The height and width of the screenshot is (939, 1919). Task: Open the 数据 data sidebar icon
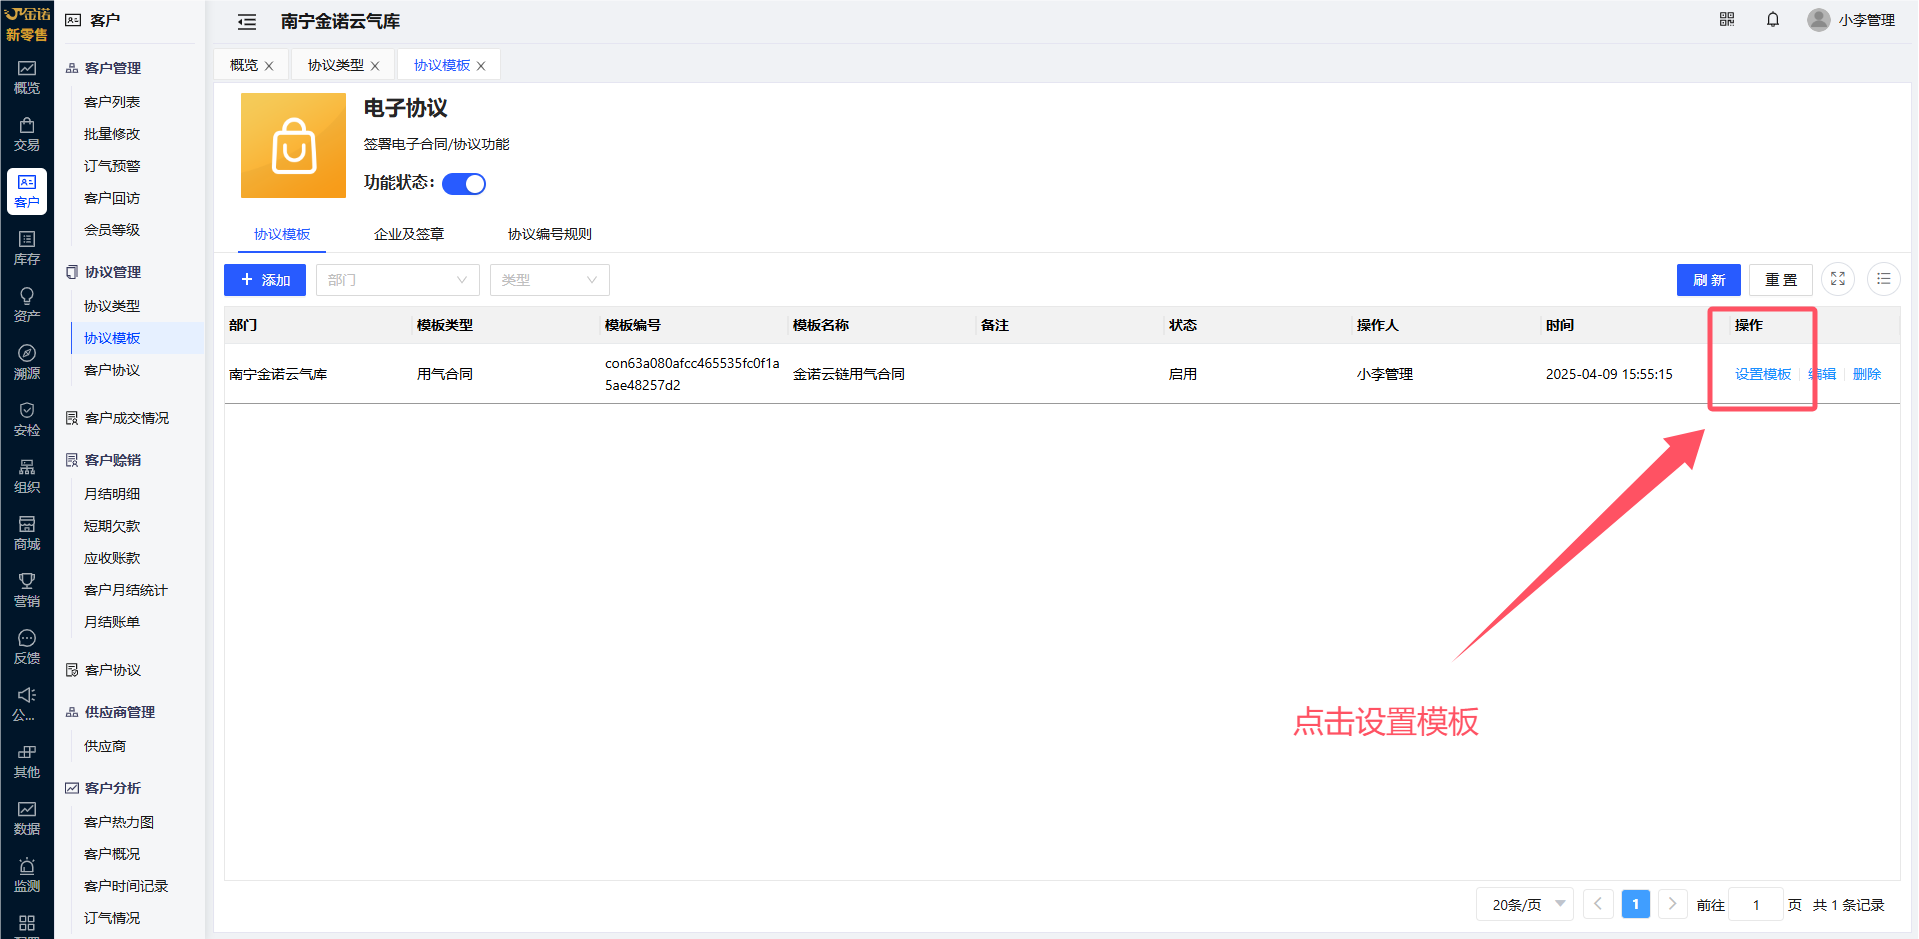click(x=27, y=818)
